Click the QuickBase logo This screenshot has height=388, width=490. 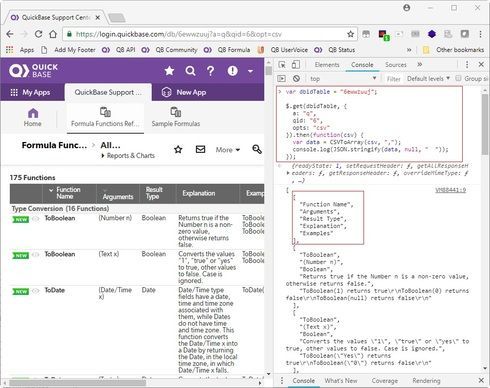(33, 71)
